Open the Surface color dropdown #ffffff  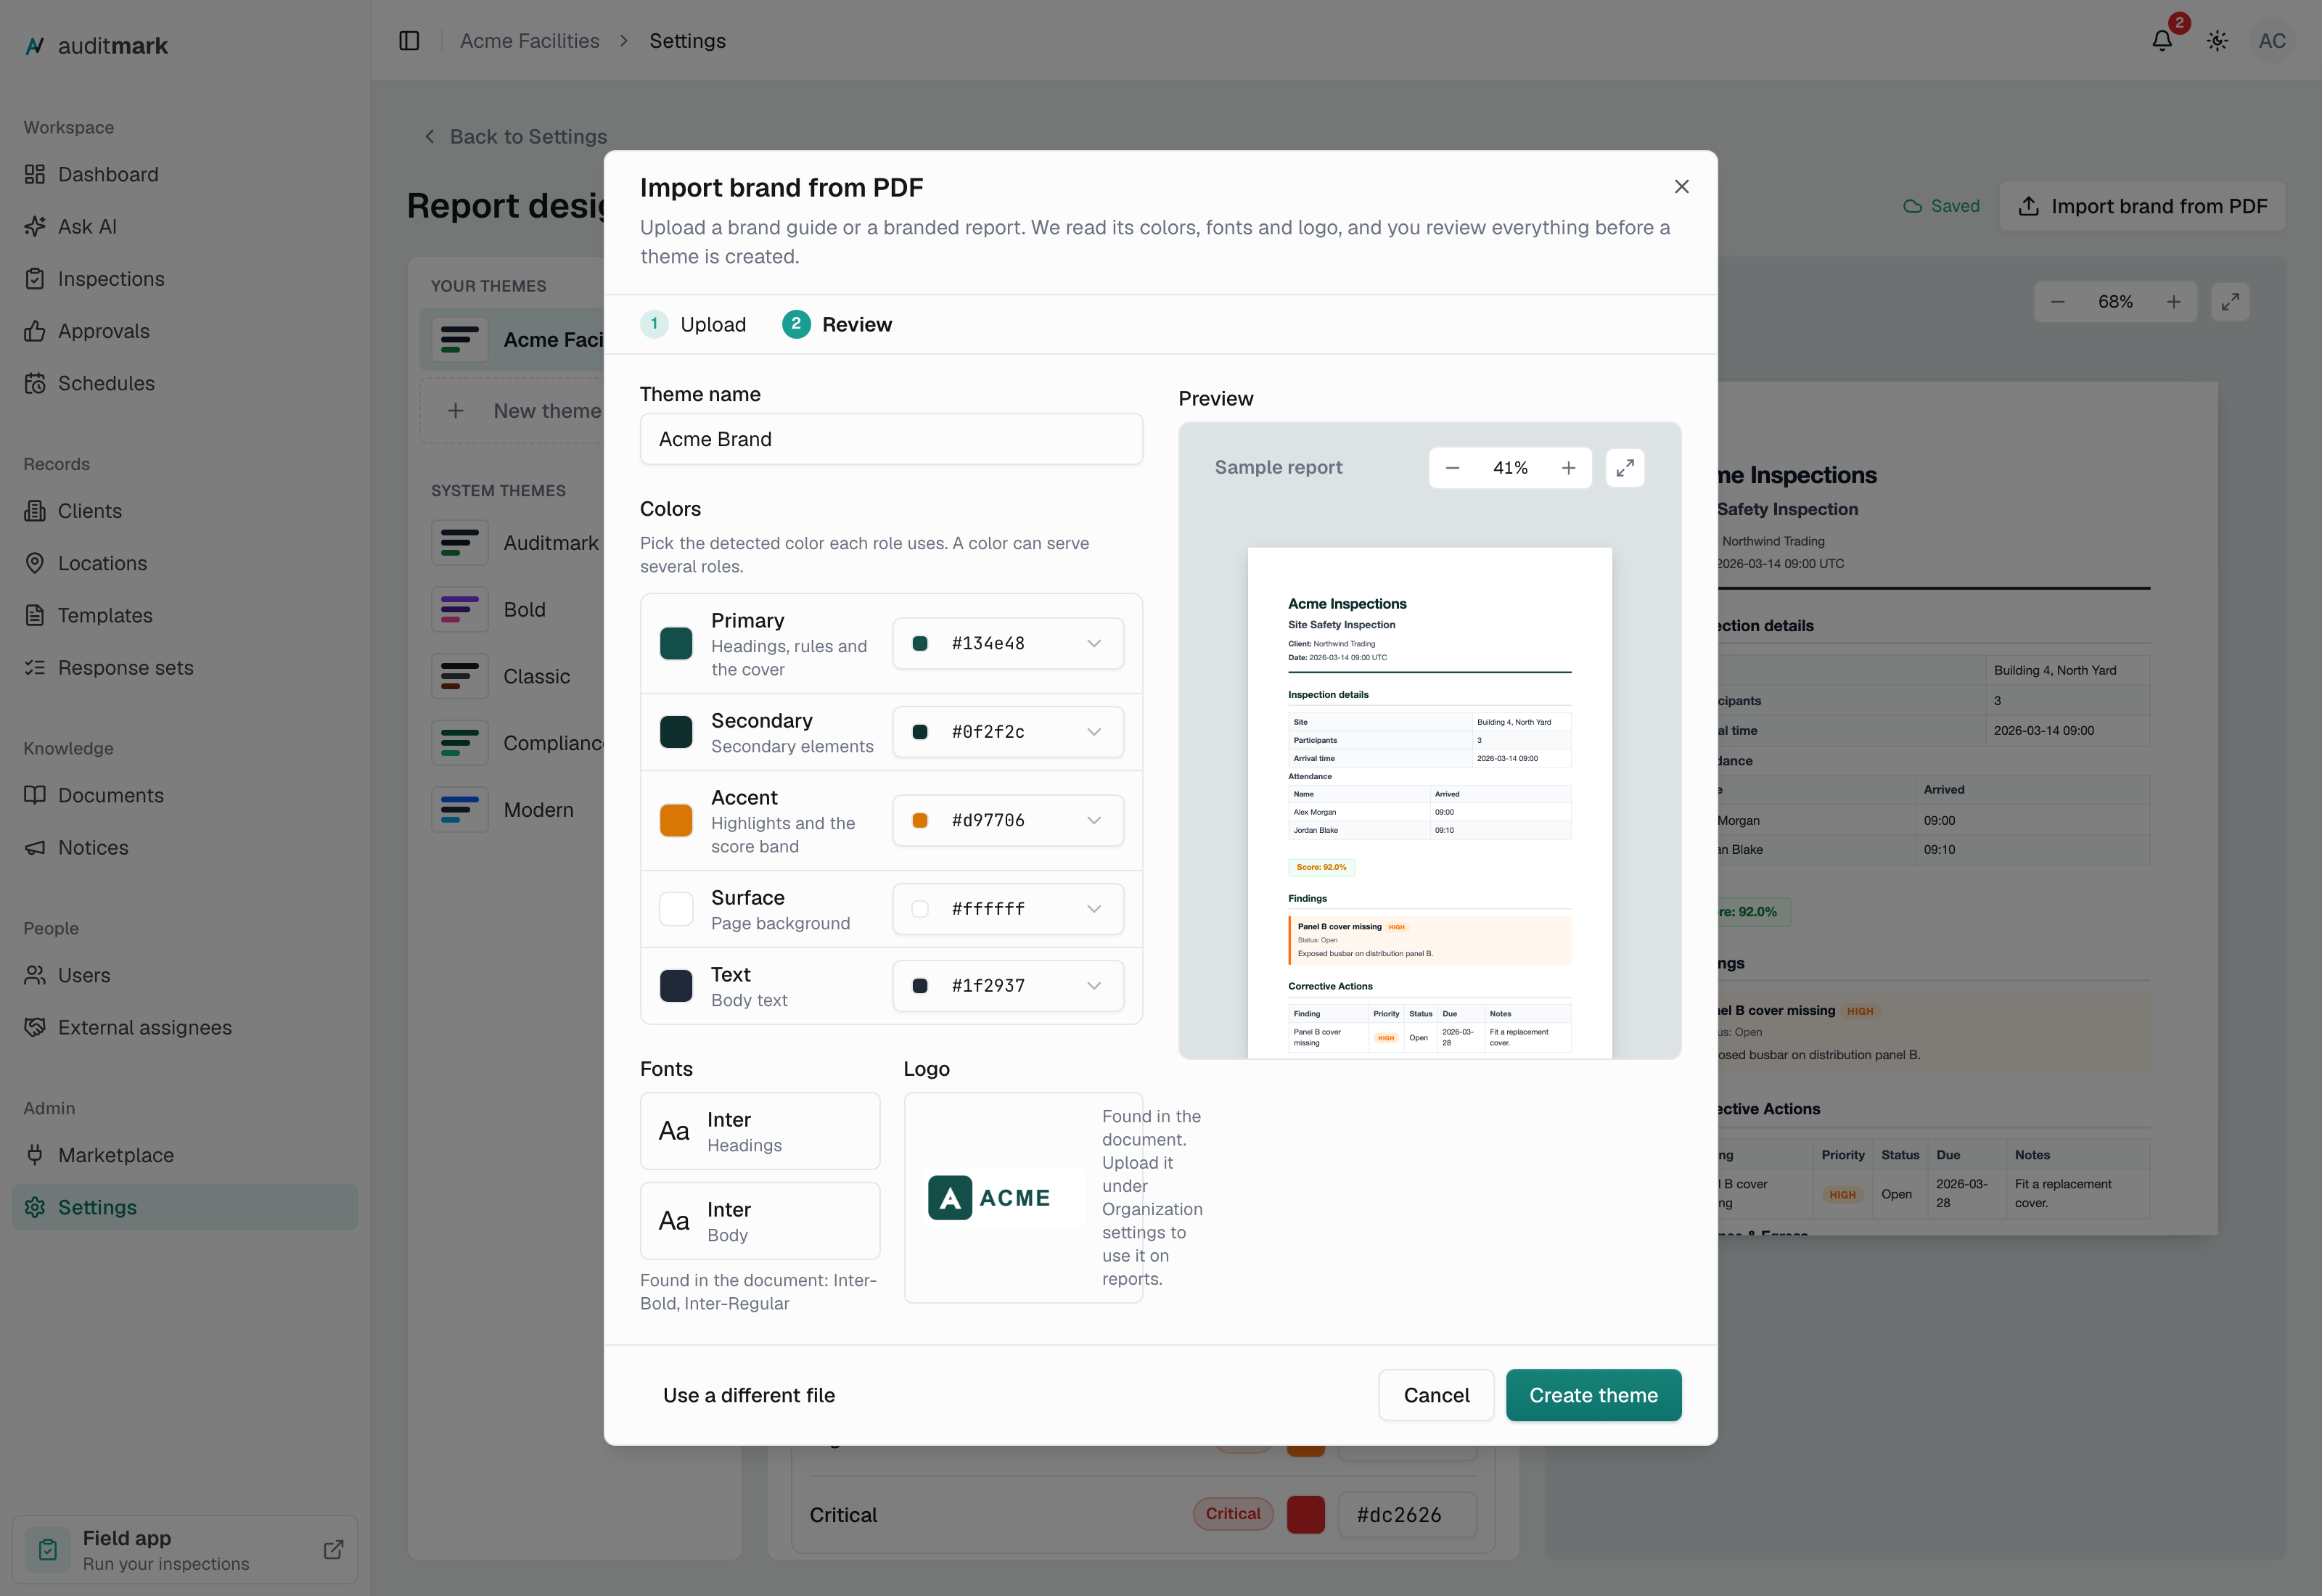1008,909
